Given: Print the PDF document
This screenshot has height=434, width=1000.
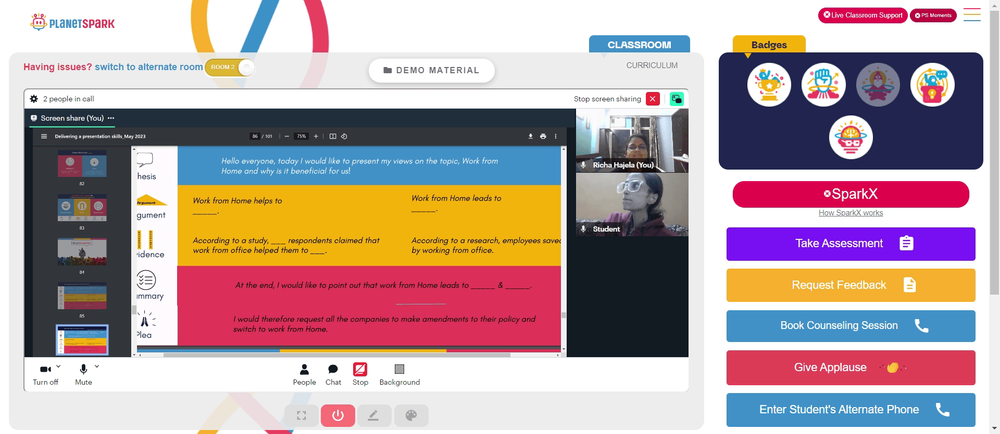Looking at the screenshot, I should [x=543, y=136].
